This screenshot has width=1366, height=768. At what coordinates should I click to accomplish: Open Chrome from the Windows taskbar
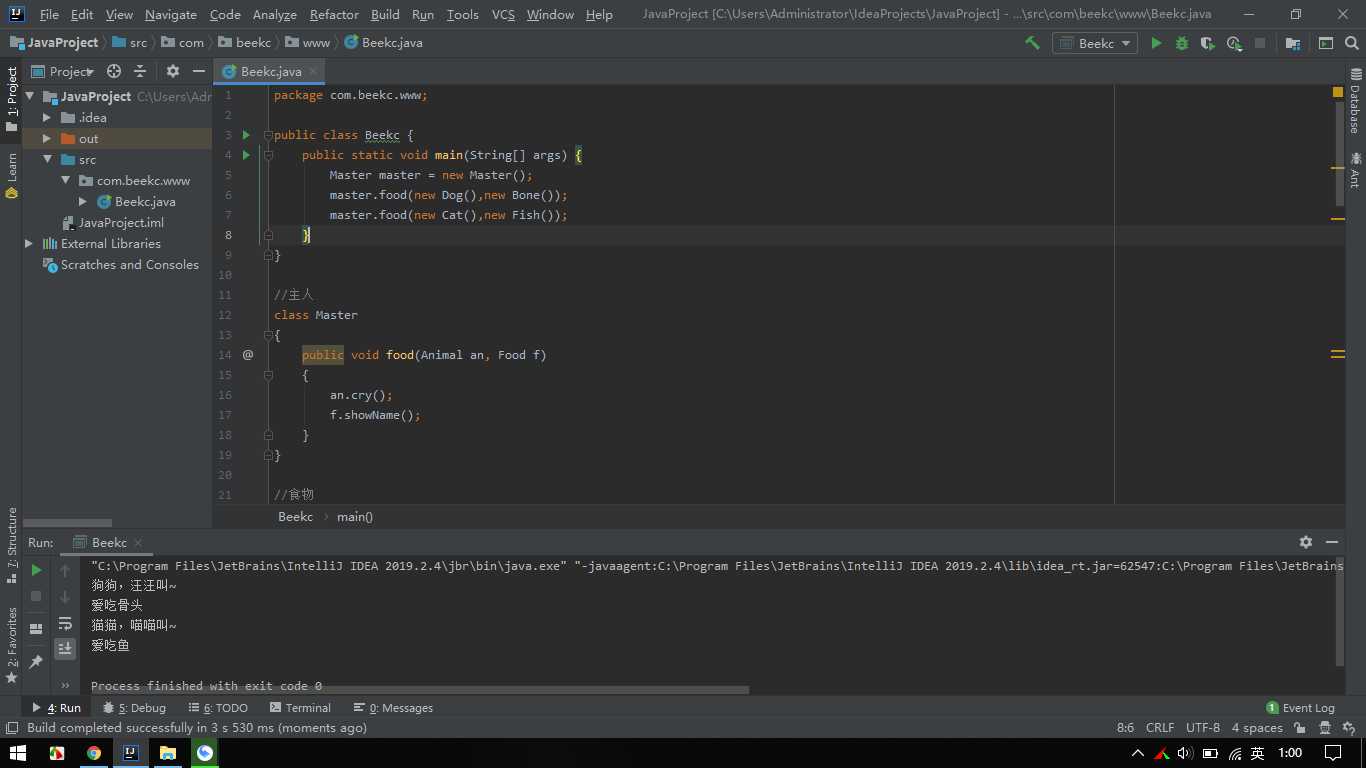pos(93,753)
